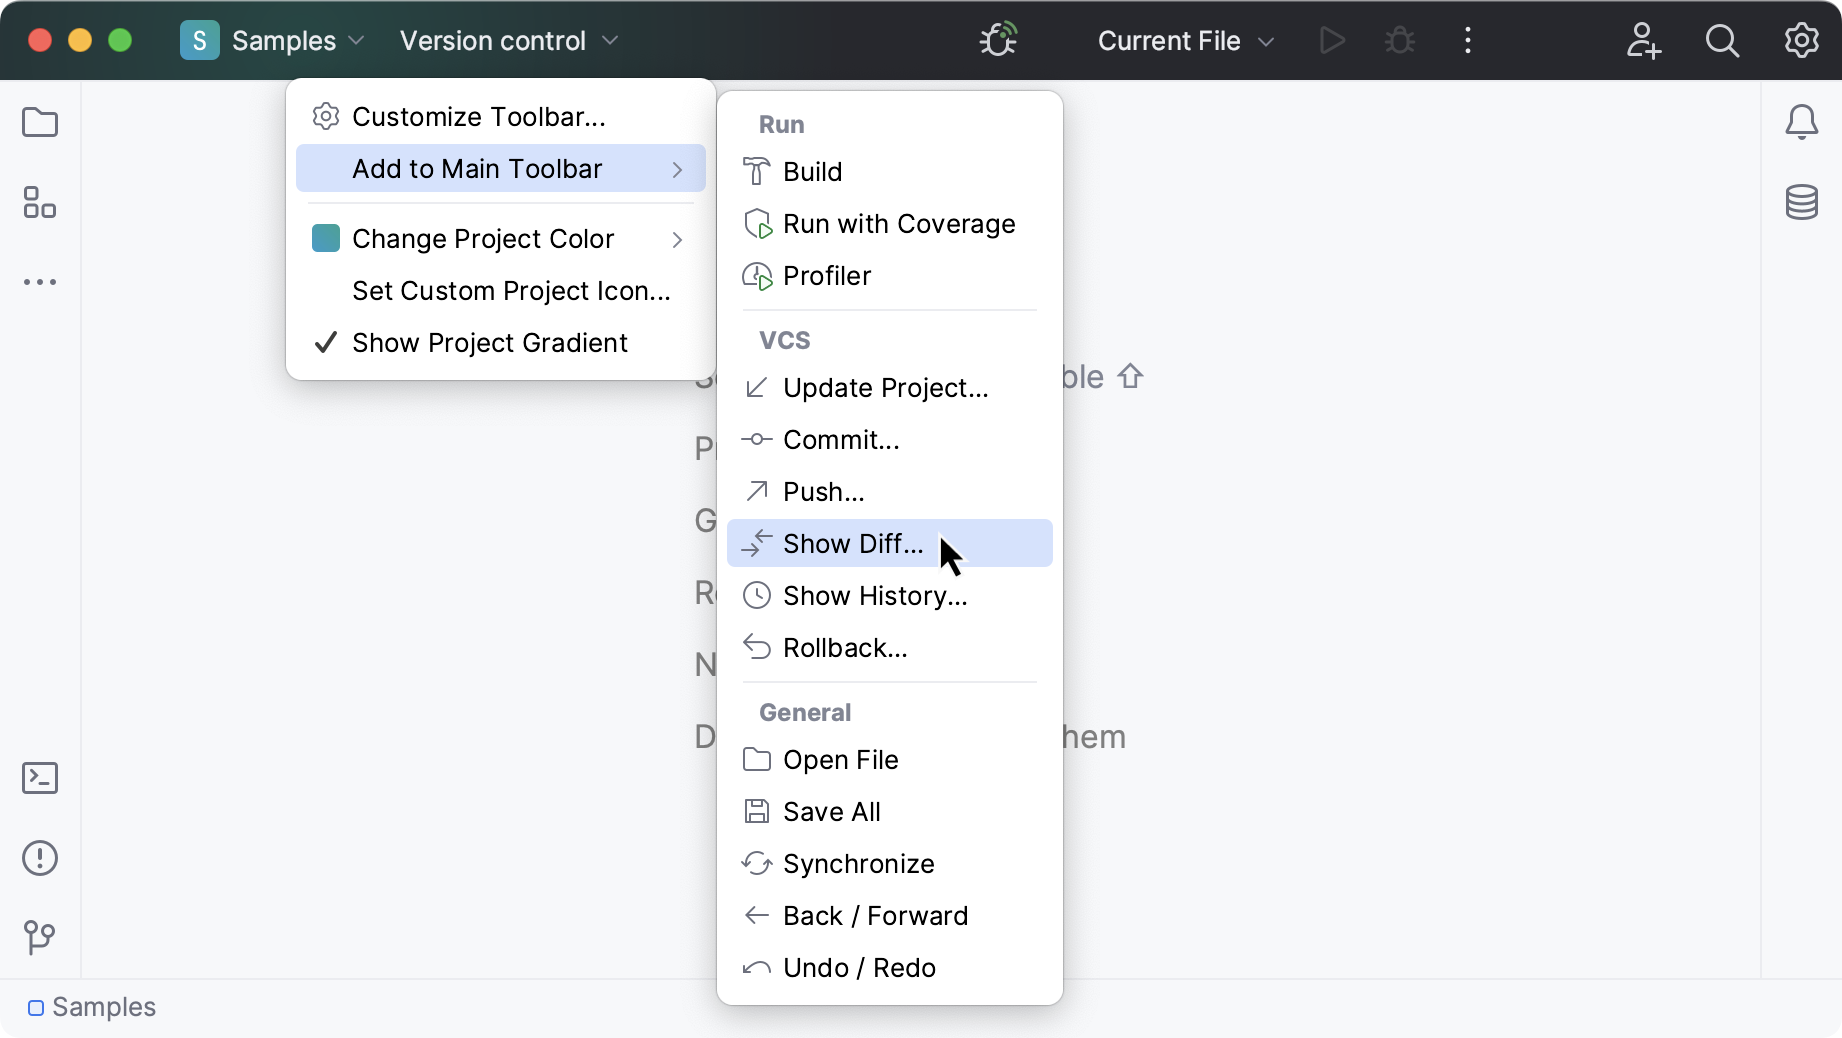The height and width of the screenshot is (1038, 1842).
Task: Open the Problems tool window
Action: (39, 858)
